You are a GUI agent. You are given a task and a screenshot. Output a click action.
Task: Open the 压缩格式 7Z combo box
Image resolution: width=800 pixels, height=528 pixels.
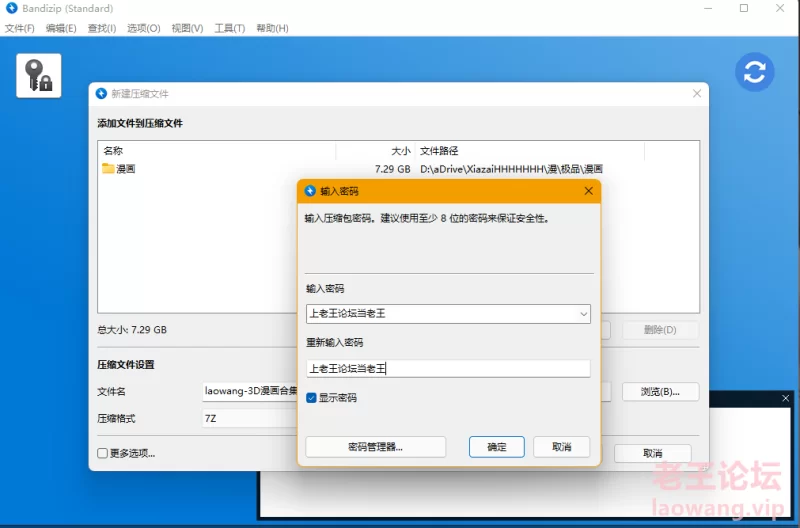click(x=250, y=418)
